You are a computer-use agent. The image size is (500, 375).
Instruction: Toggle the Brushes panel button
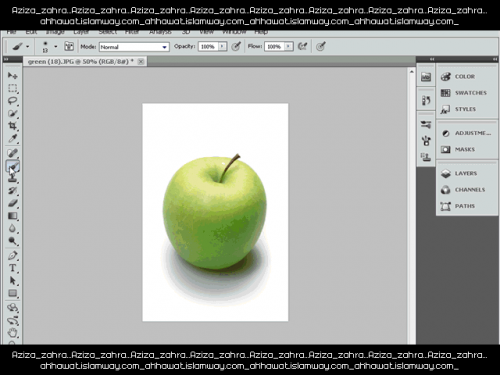(x=69, y=46)
